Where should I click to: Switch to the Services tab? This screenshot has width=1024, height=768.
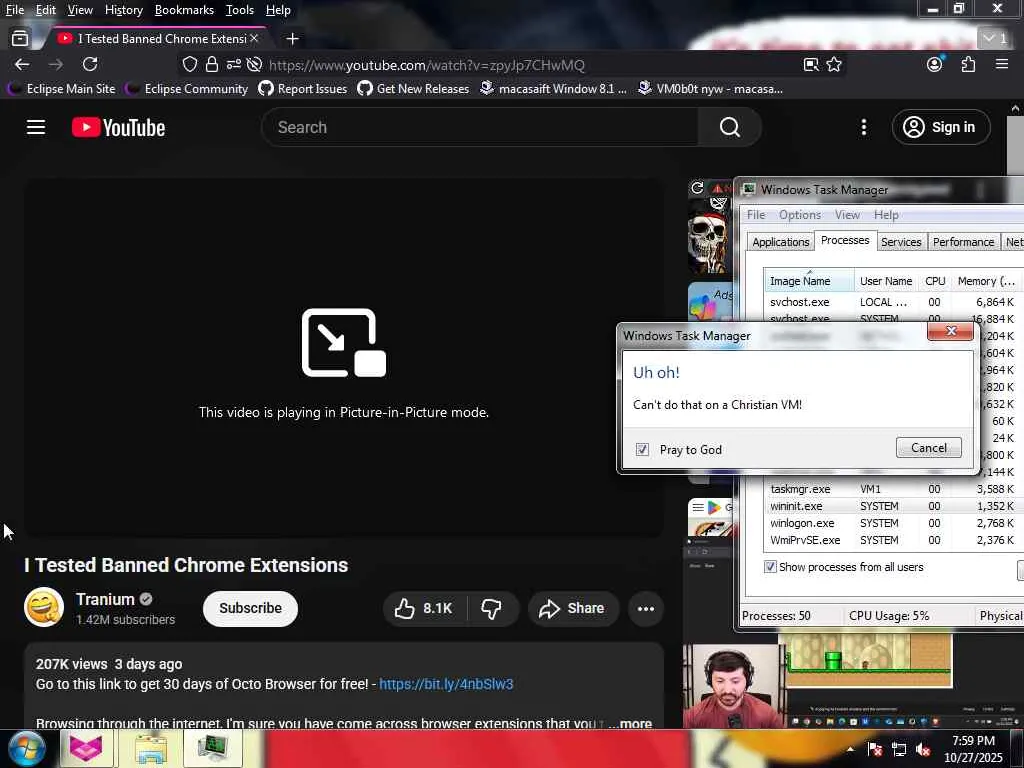(901, 242)
